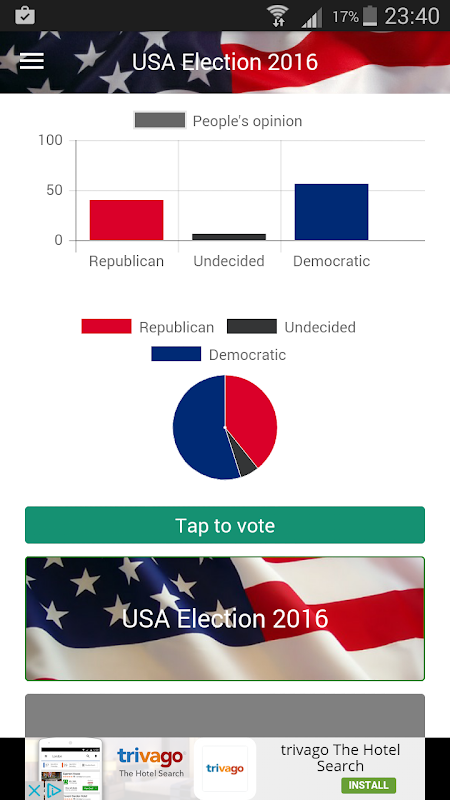Close the ad using X icon
The height and width of the screenshot is (800, 450).
coord(34,791)
